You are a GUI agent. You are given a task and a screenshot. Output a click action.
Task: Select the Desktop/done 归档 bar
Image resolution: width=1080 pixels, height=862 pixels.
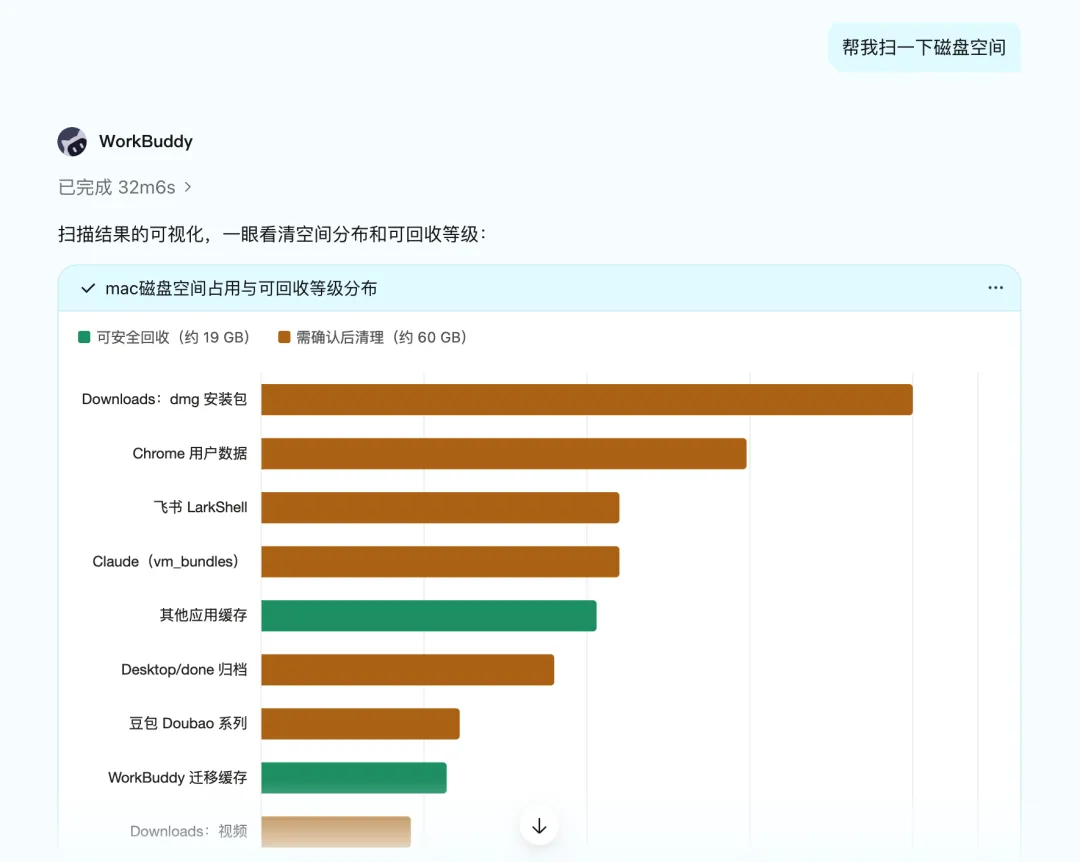click(408, 670)
